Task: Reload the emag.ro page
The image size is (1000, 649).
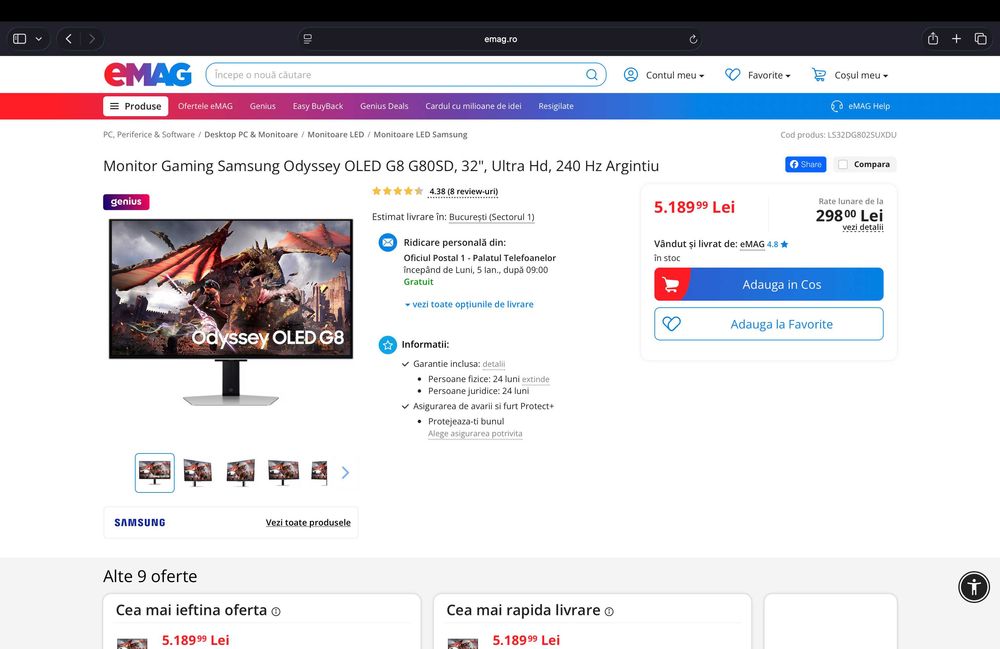Action: click(693, 39)
